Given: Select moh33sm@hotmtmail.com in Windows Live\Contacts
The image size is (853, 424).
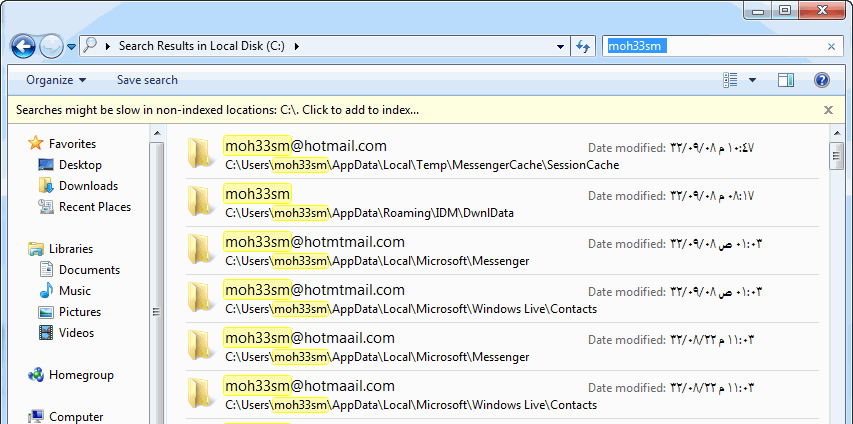Looking at the screenshot, I should (x=502, y=298).
